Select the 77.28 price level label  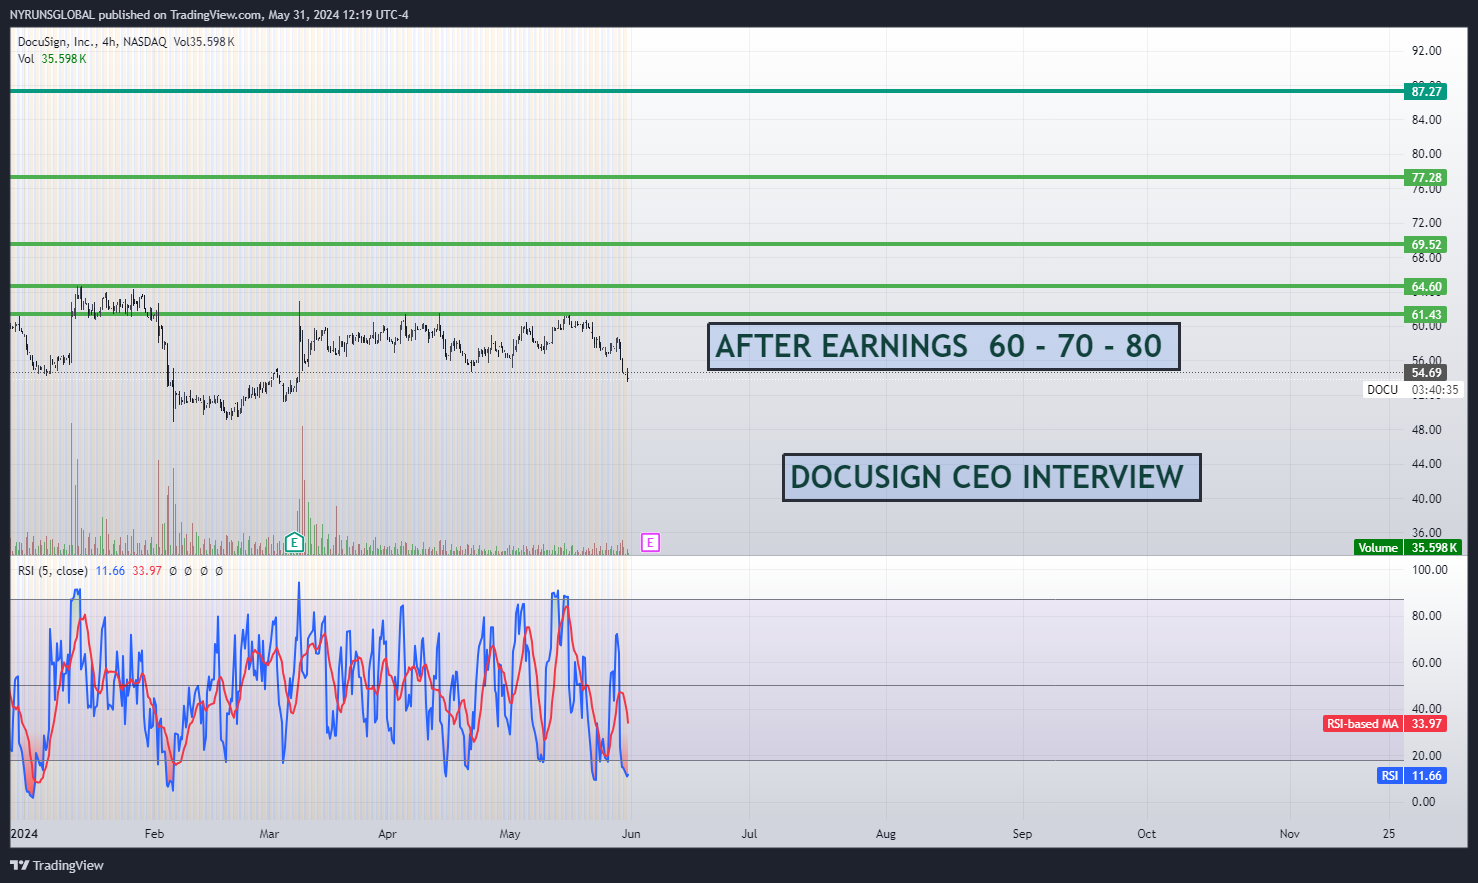(x=1426, y=178)
